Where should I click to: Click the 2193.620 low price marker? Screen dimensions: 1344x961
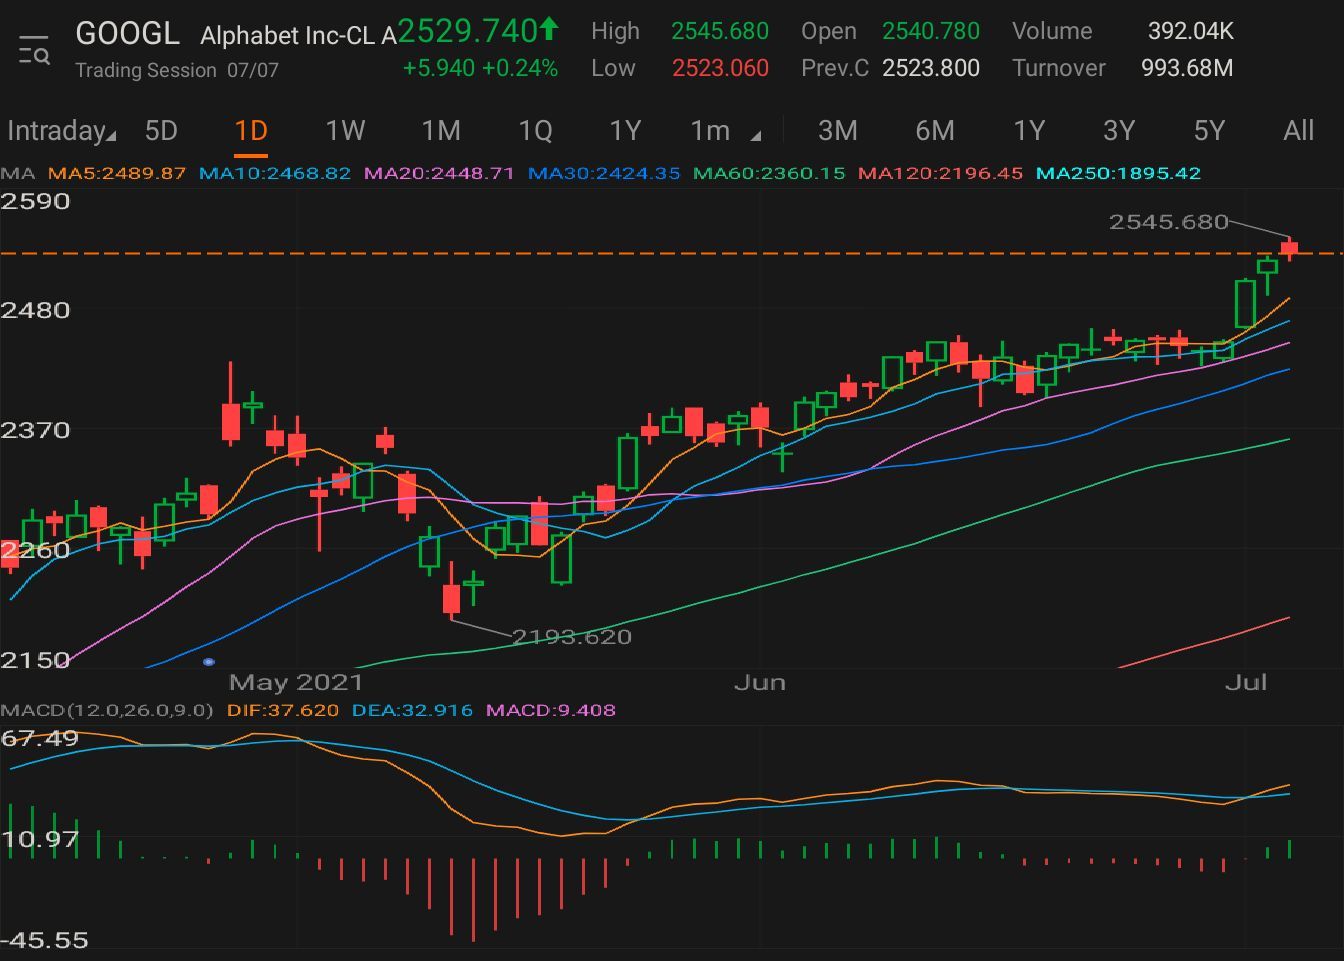[571, 637]
